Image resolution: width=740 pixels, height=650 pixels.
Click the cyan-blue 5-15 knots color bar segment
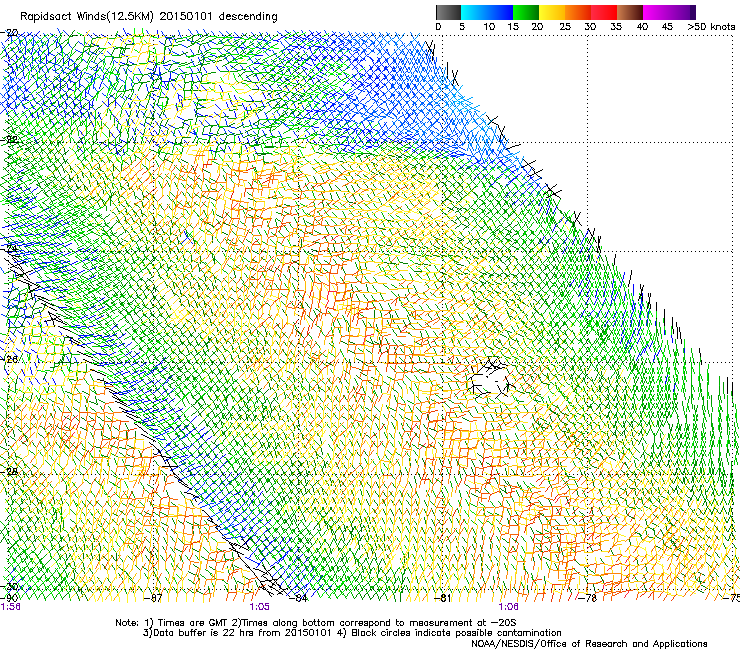click(x=487, y=12)
